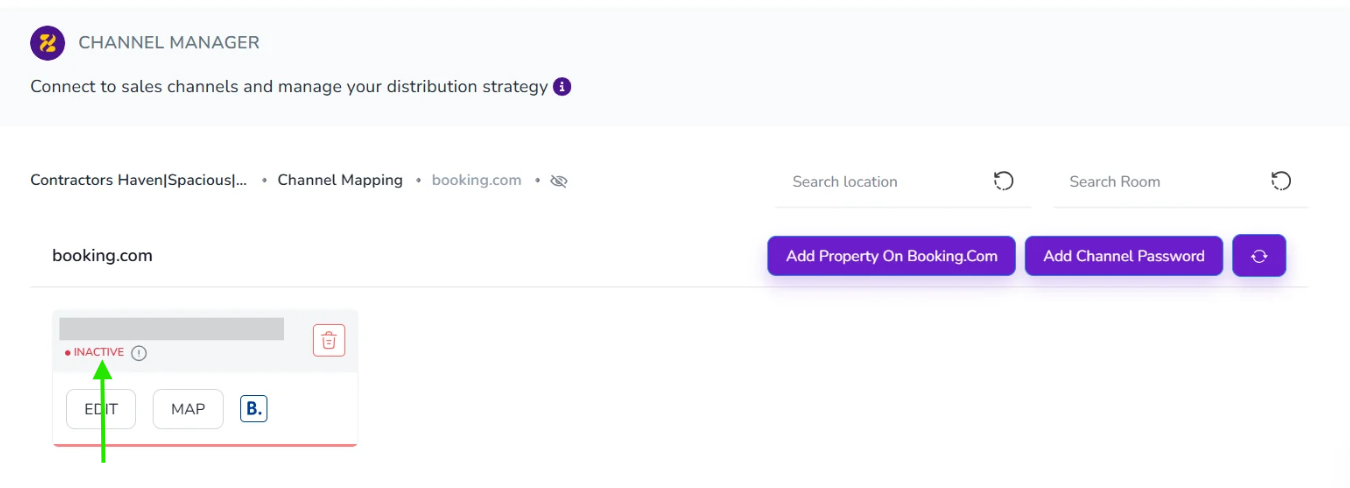Focus the Search Room input
1350x488 pixels.
coord(1155,182)
